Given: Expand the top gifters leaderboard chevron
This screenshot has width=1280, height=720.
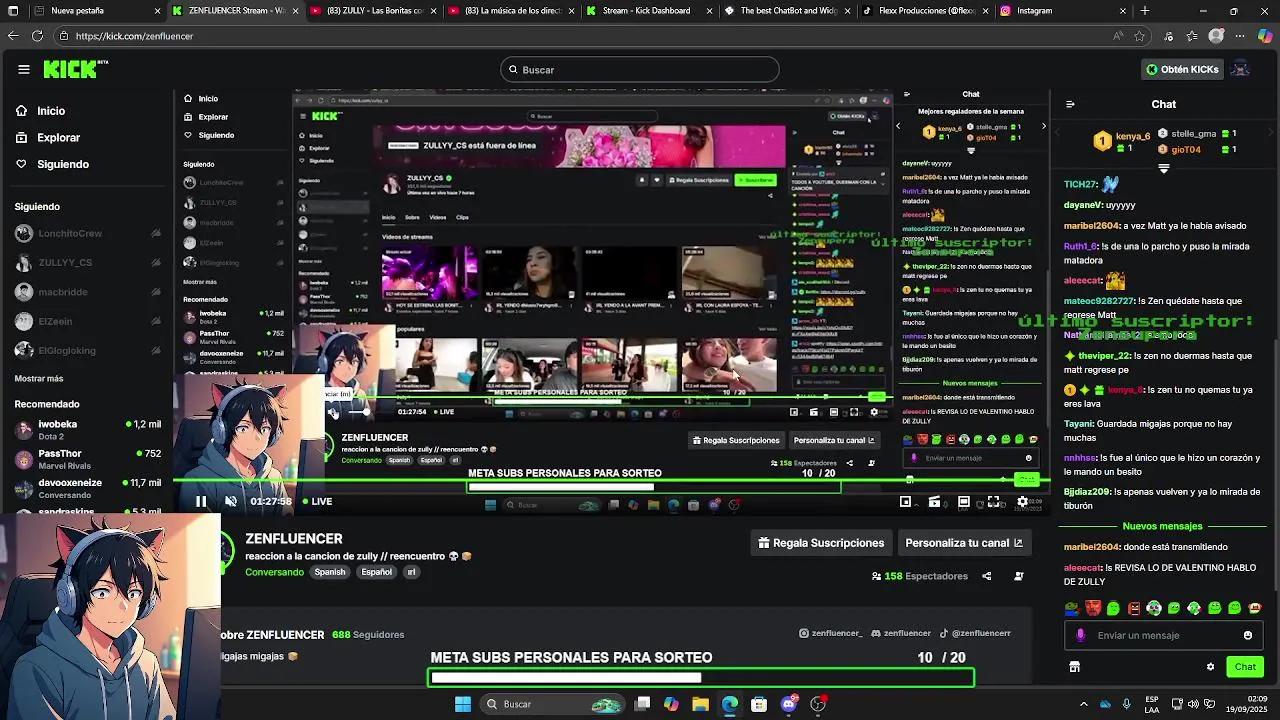Looking at the screenshot, I should [x=1163, y=170].
